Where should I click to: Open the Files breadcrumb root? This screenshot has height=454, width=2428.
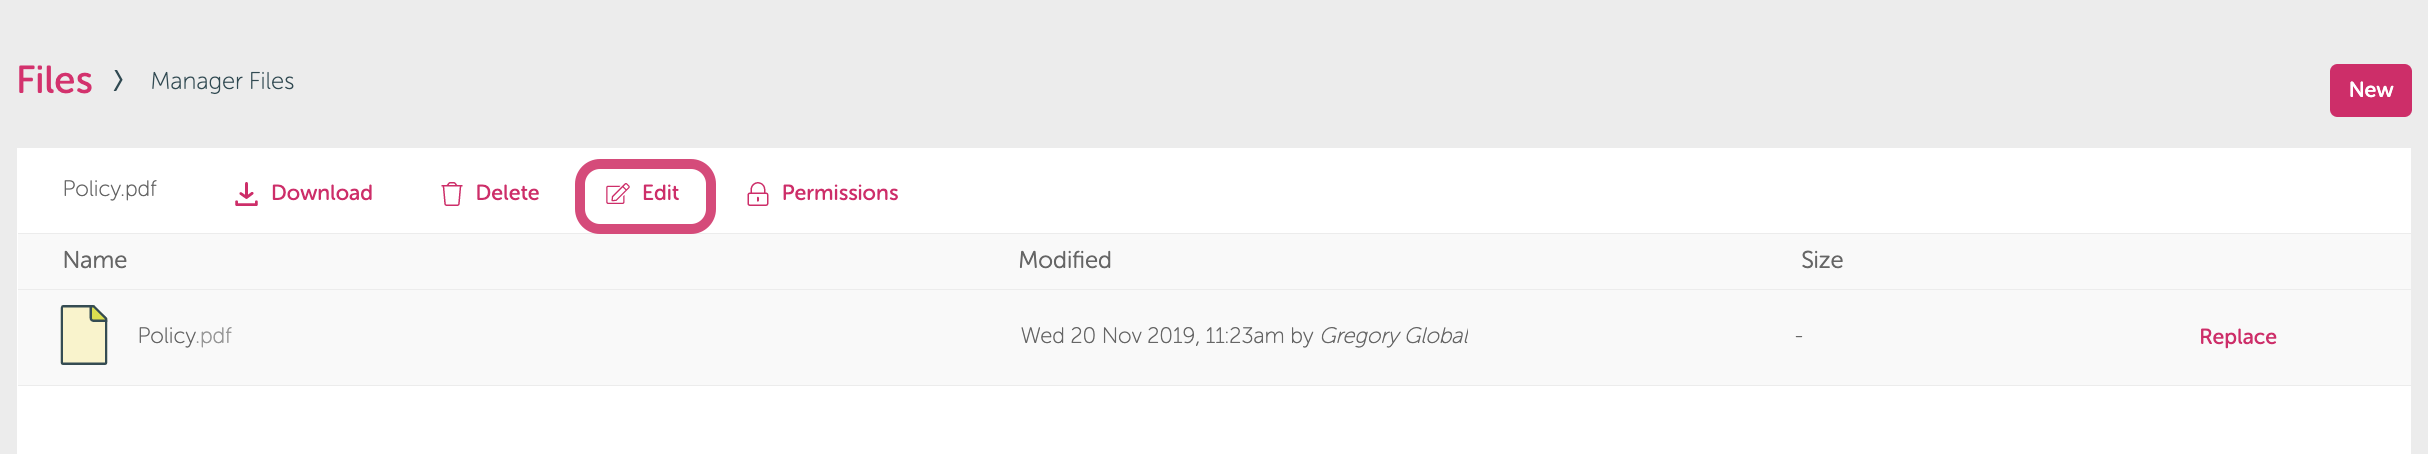tap(55, 80)
